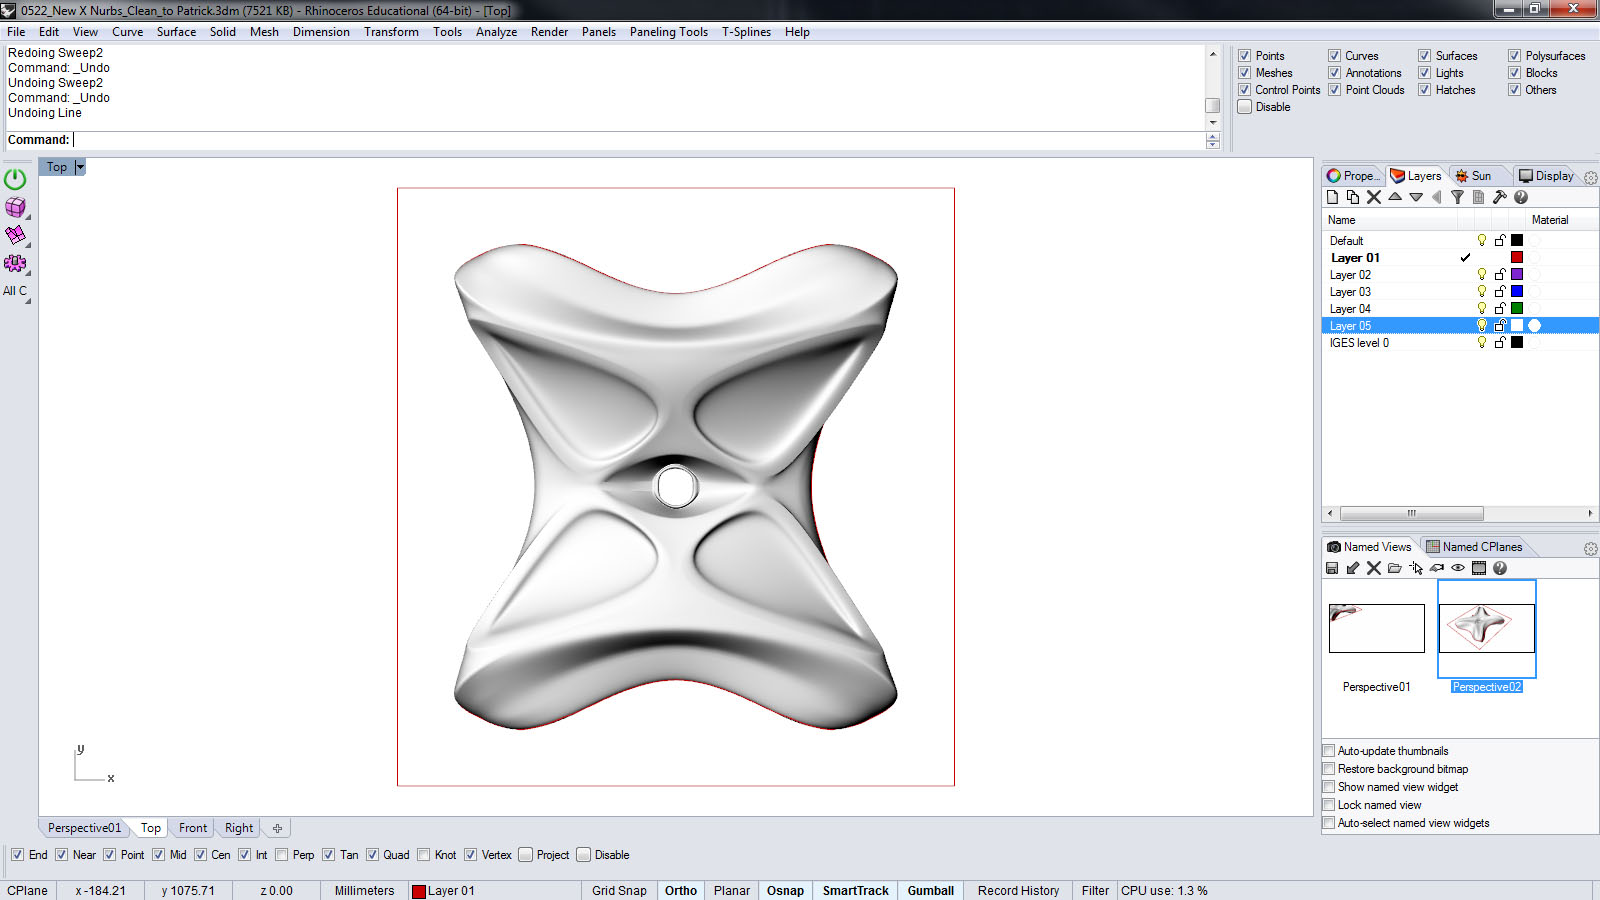Check Lock named view option
Viewport: 1600px width, 900px height.
coord(1329,805)
